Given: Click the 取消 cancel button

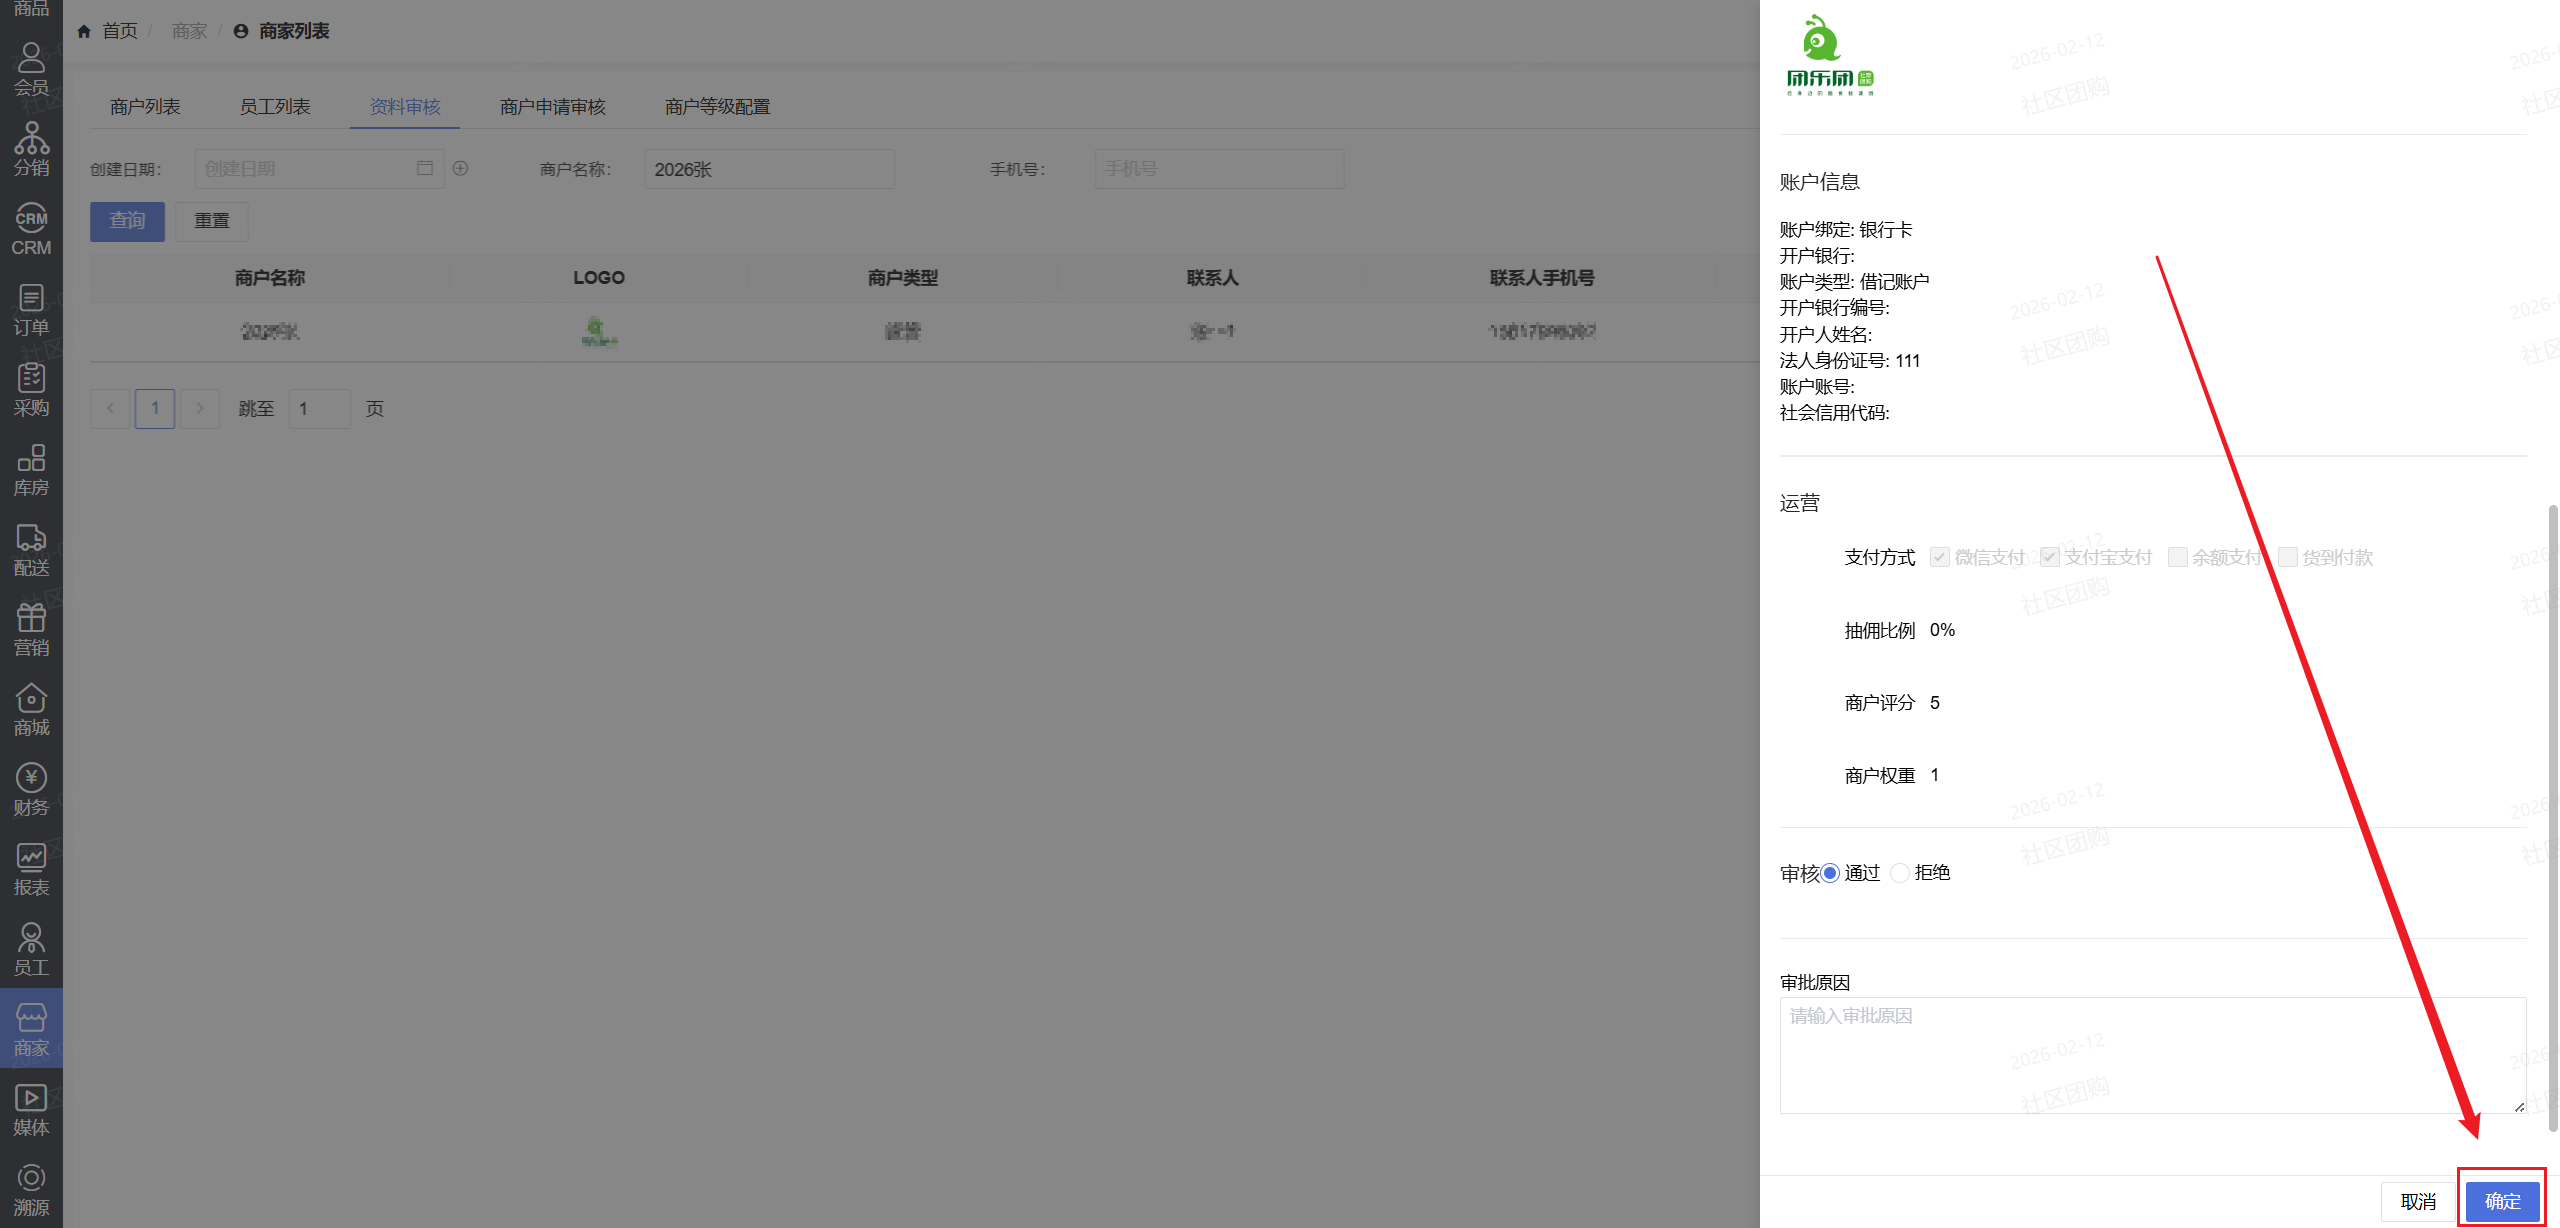Looking at the screenshot, I should coord(2418,1200).
